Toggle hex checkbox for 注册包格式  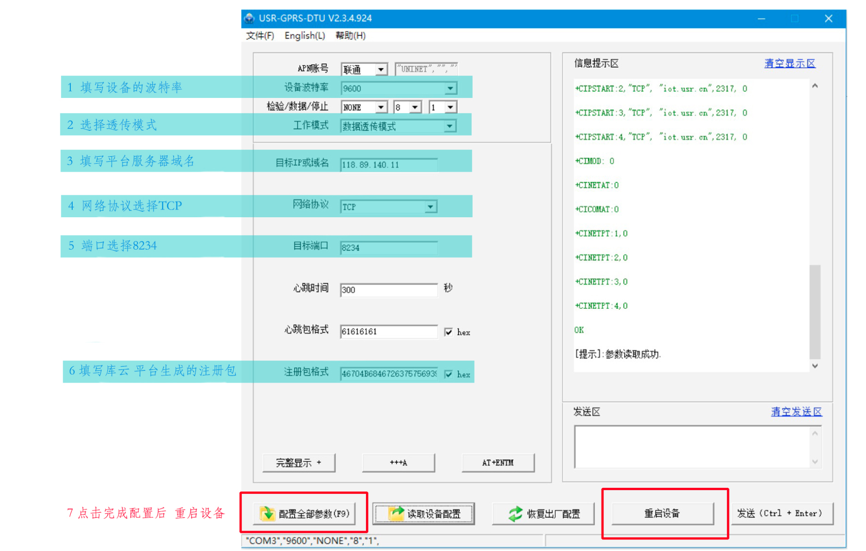(449, 374)
